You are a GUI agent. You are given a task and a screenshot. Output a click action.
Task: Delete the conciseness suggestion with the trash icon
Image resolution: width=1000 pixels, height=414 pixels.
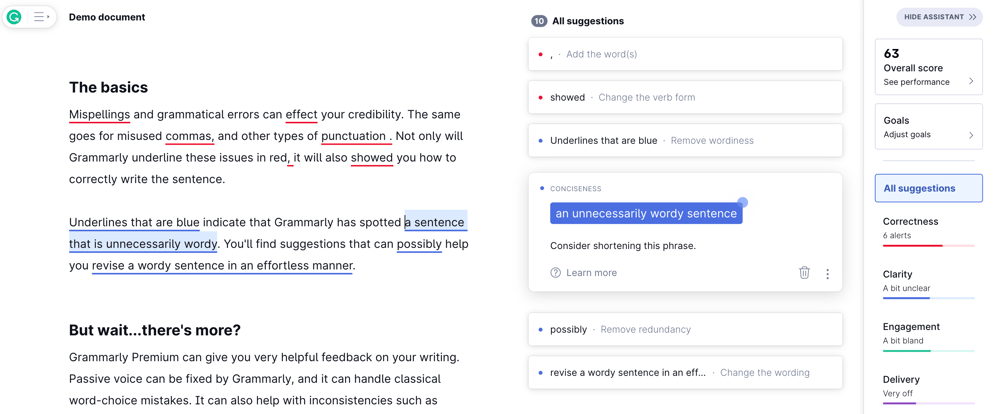pos(804,273)
